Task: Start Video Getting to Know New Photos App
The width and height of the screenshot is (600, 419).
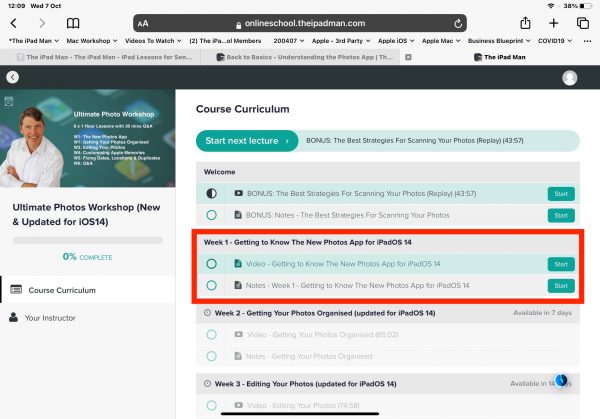Action: coord(561,264)
